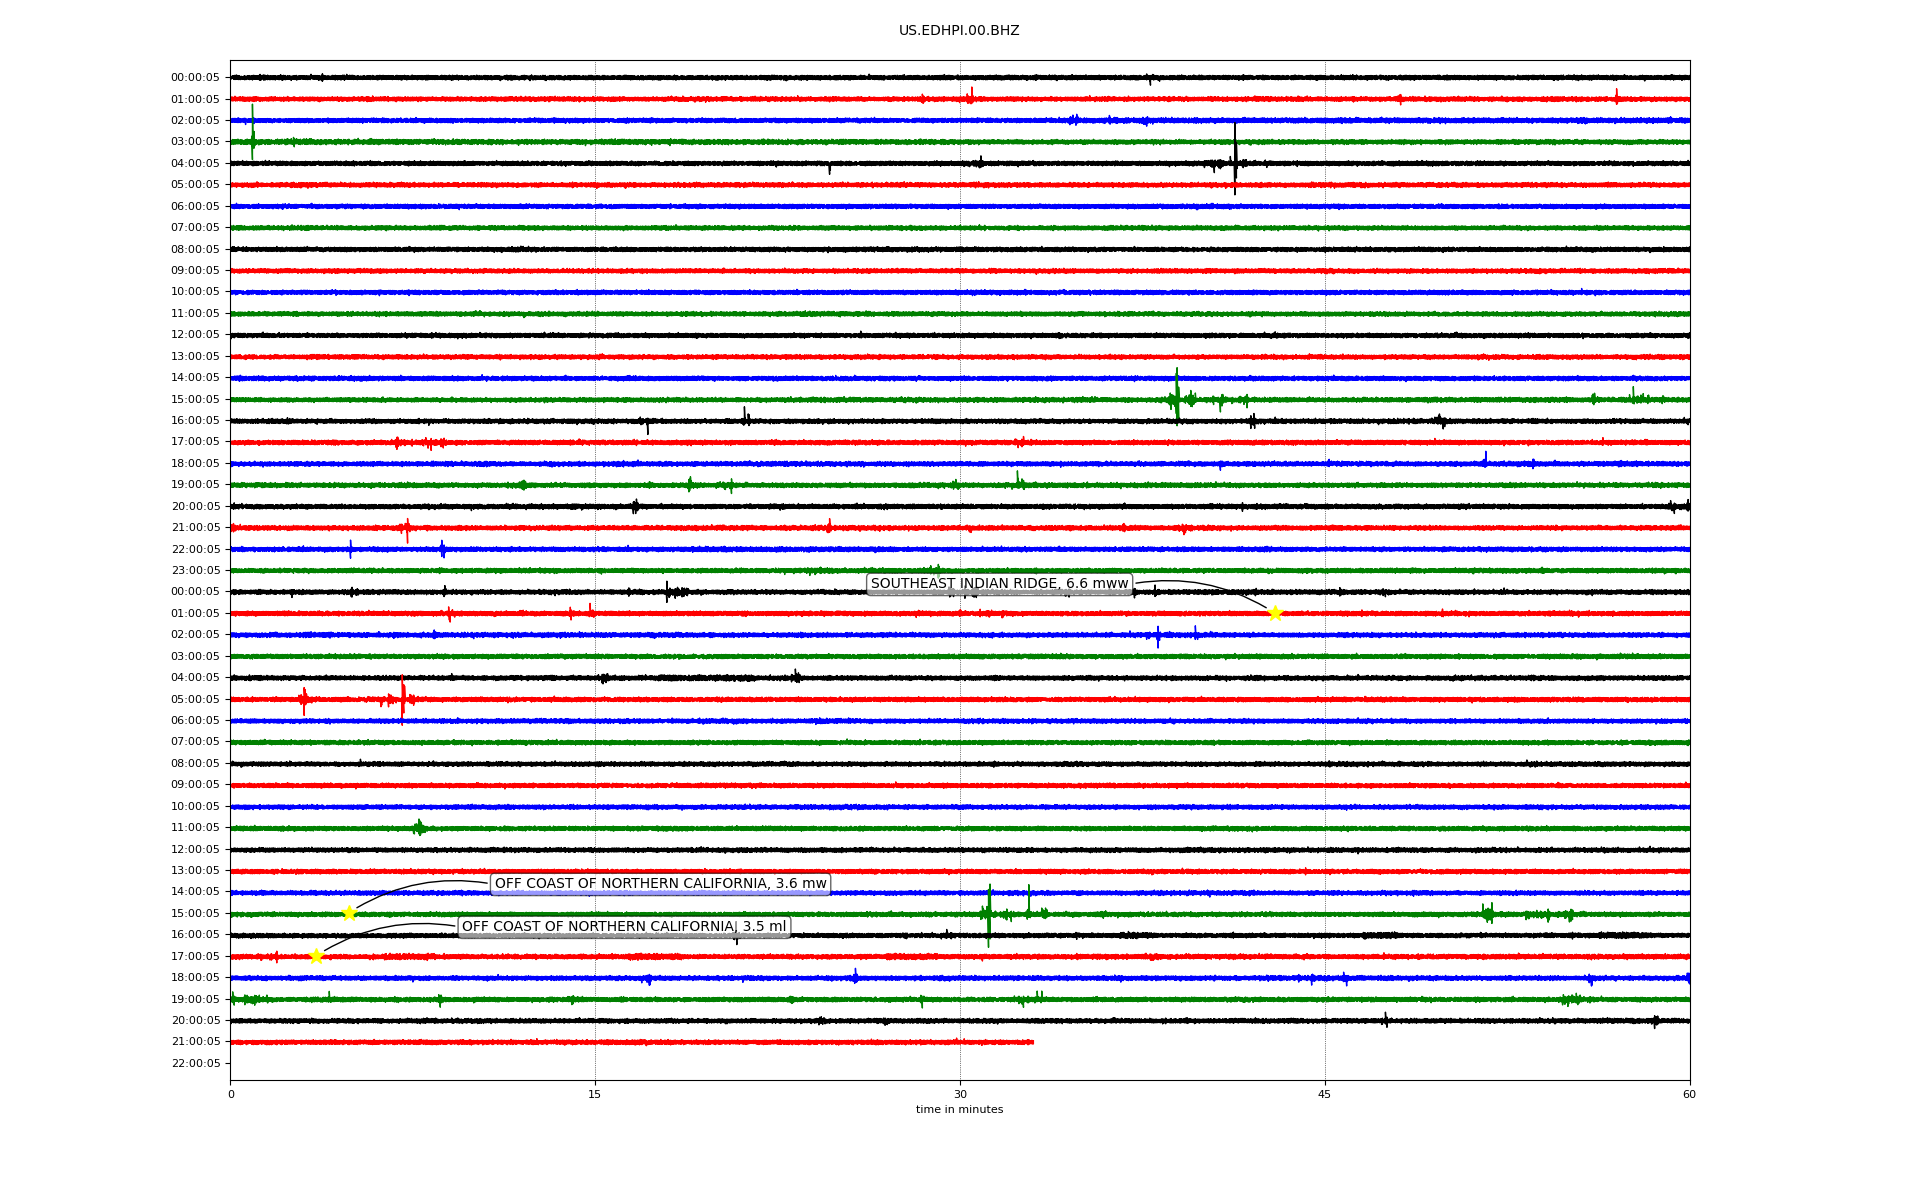
Task: Select the Northern California 3.6 mw annotation
Action: click(x=660, y=884)
